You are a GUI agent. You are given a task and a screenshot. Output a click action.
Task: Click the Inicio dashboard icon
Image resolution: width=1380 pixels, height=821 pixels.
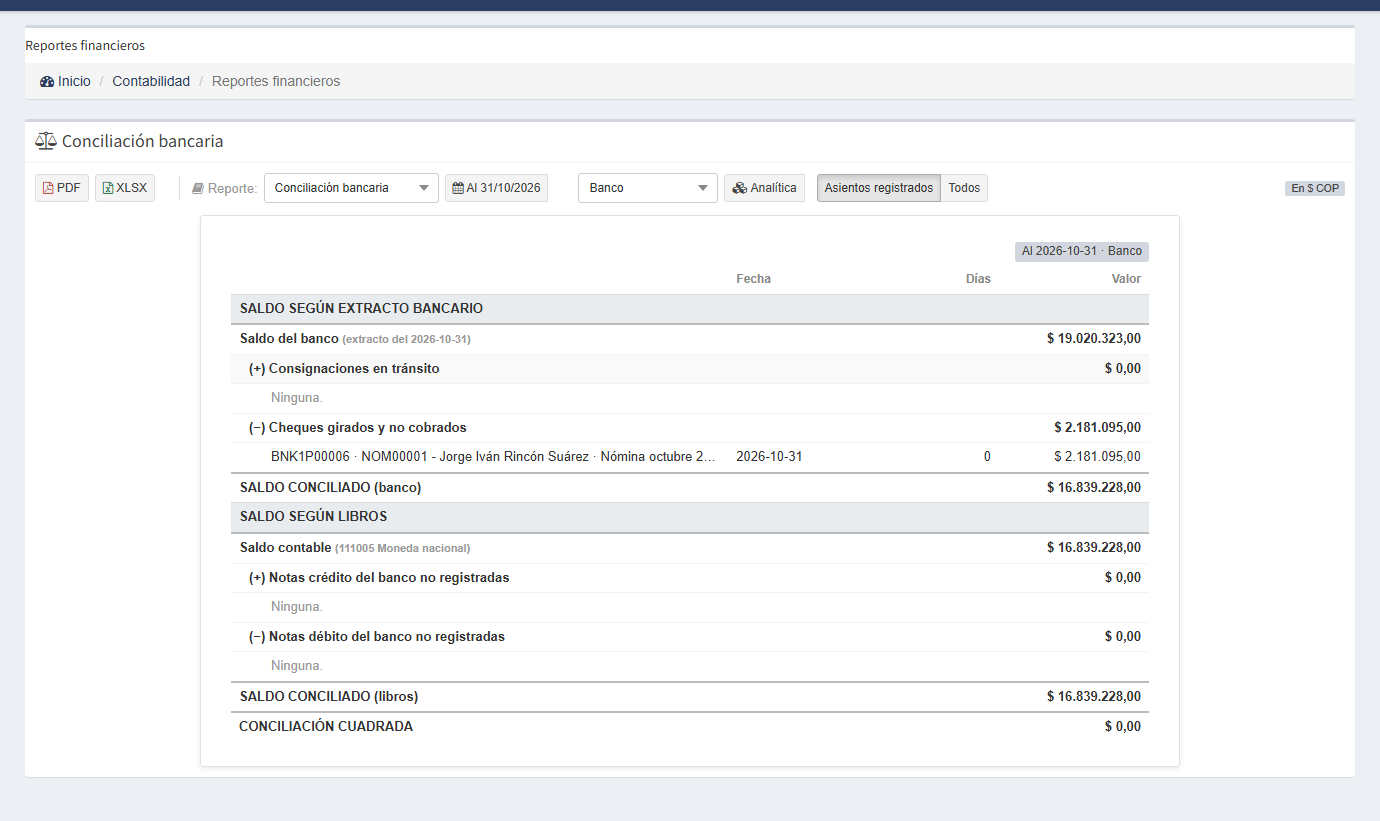[x=47, y=82]
